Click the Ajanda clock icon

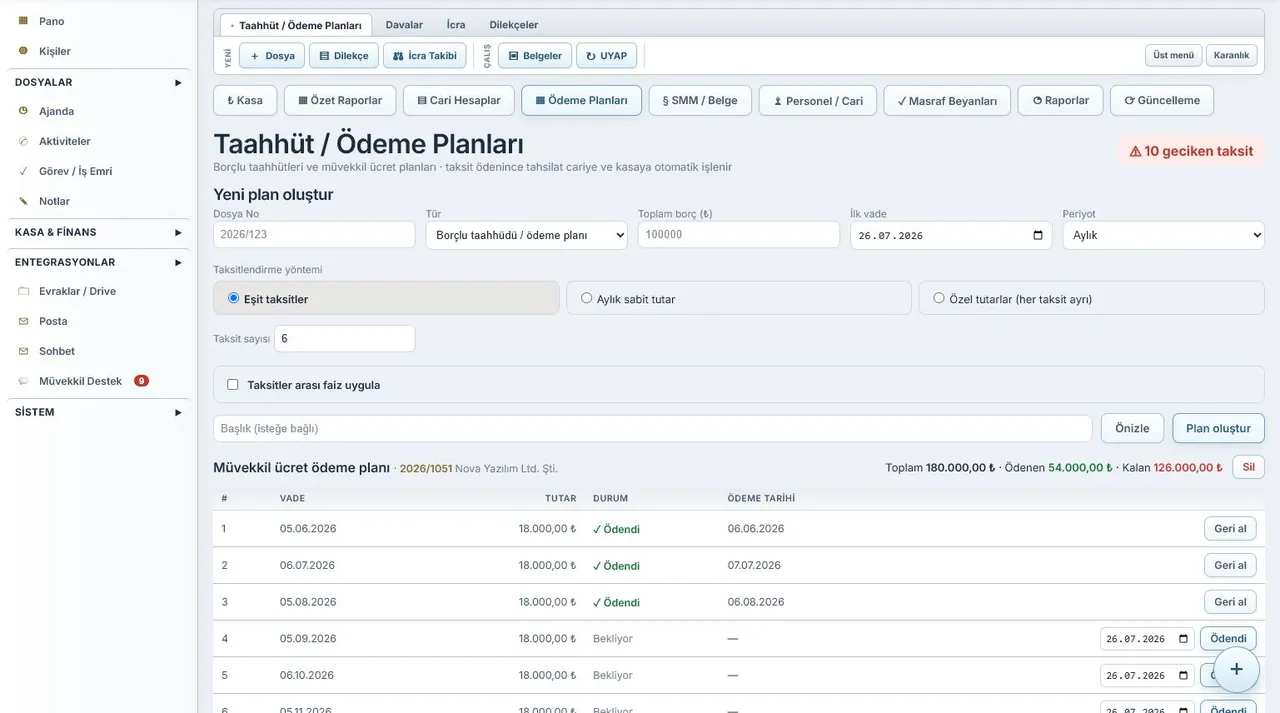[23, 111]
